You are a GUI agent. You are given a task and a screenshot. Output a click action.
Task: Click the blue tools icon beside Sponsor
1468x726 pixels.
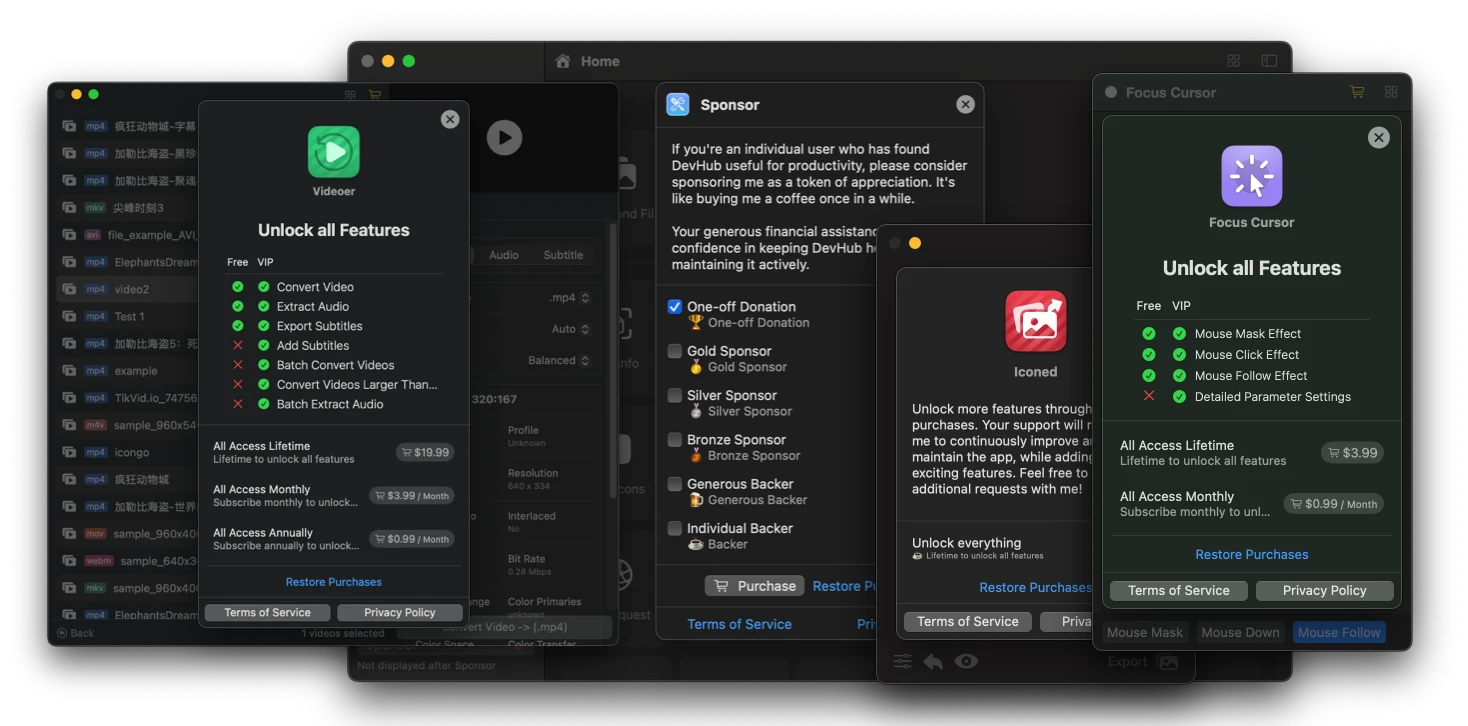678,104
